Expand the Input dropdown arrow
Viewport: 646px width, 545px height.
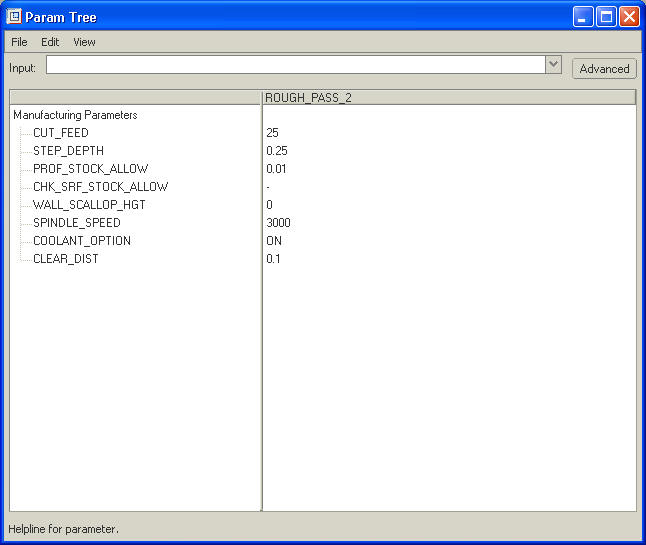click(x=553, y=65)
